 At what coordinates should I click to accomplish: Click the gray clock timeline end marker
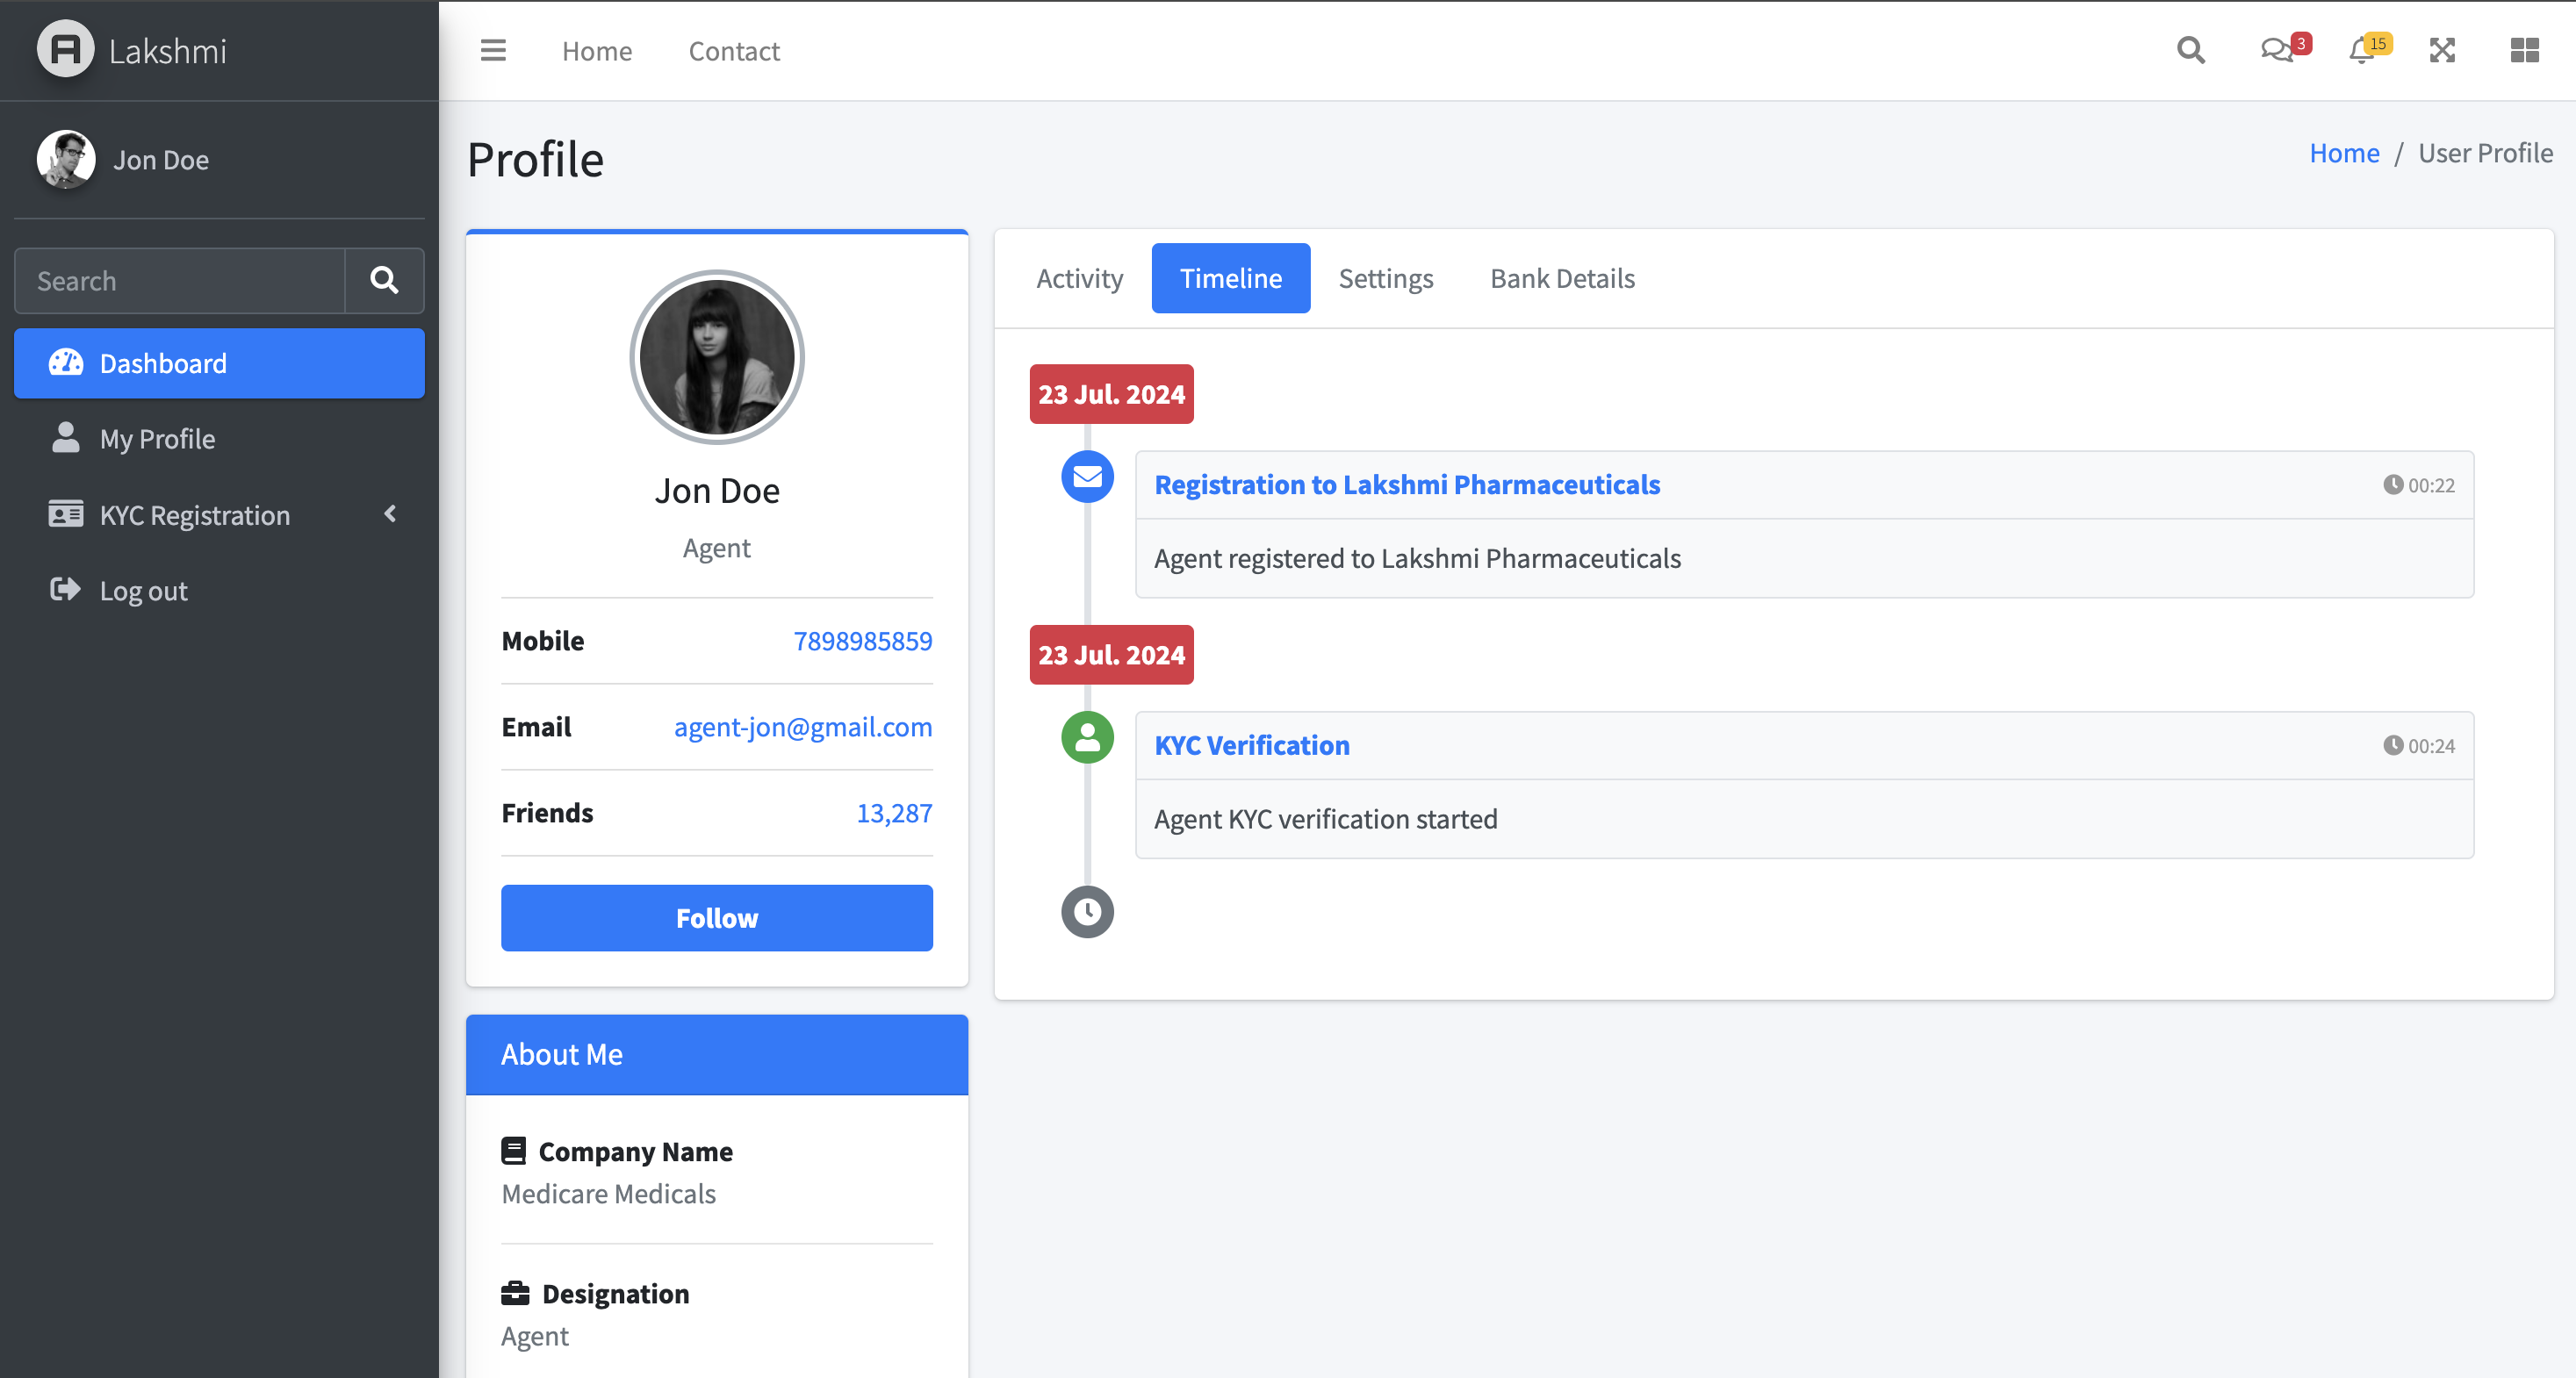(1087, 912)
